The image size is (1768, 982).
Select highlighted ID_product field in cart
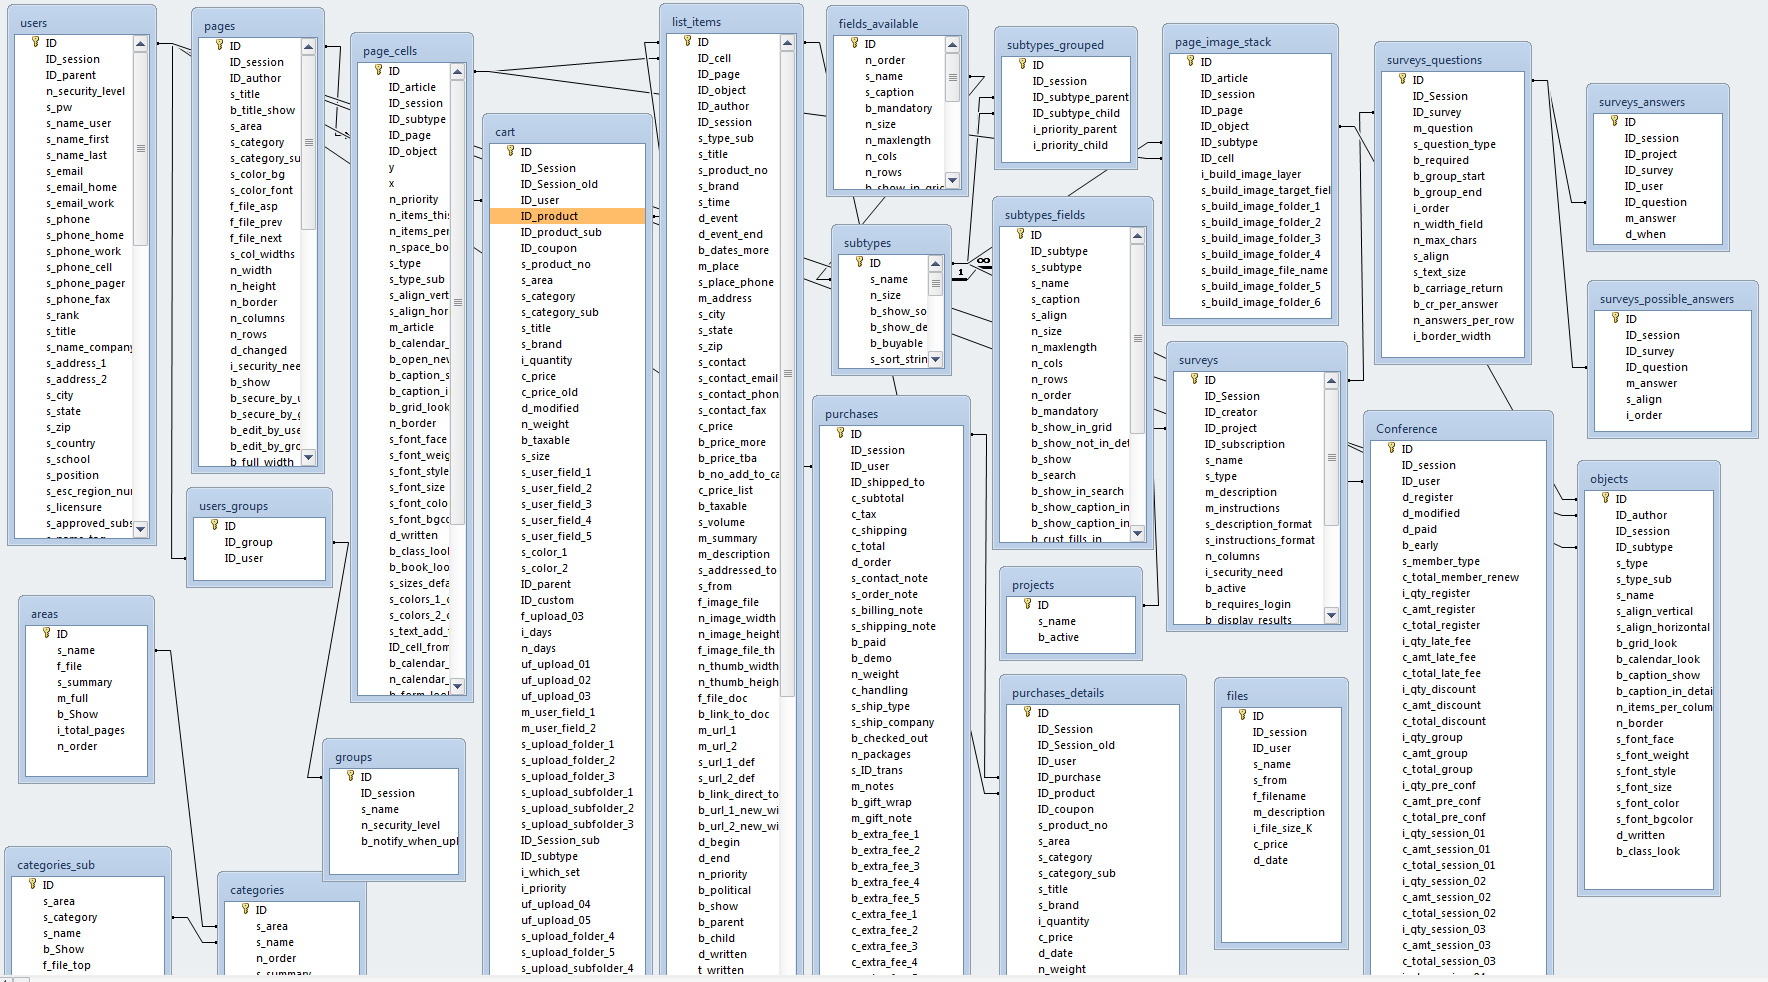(x=567, y=216)
